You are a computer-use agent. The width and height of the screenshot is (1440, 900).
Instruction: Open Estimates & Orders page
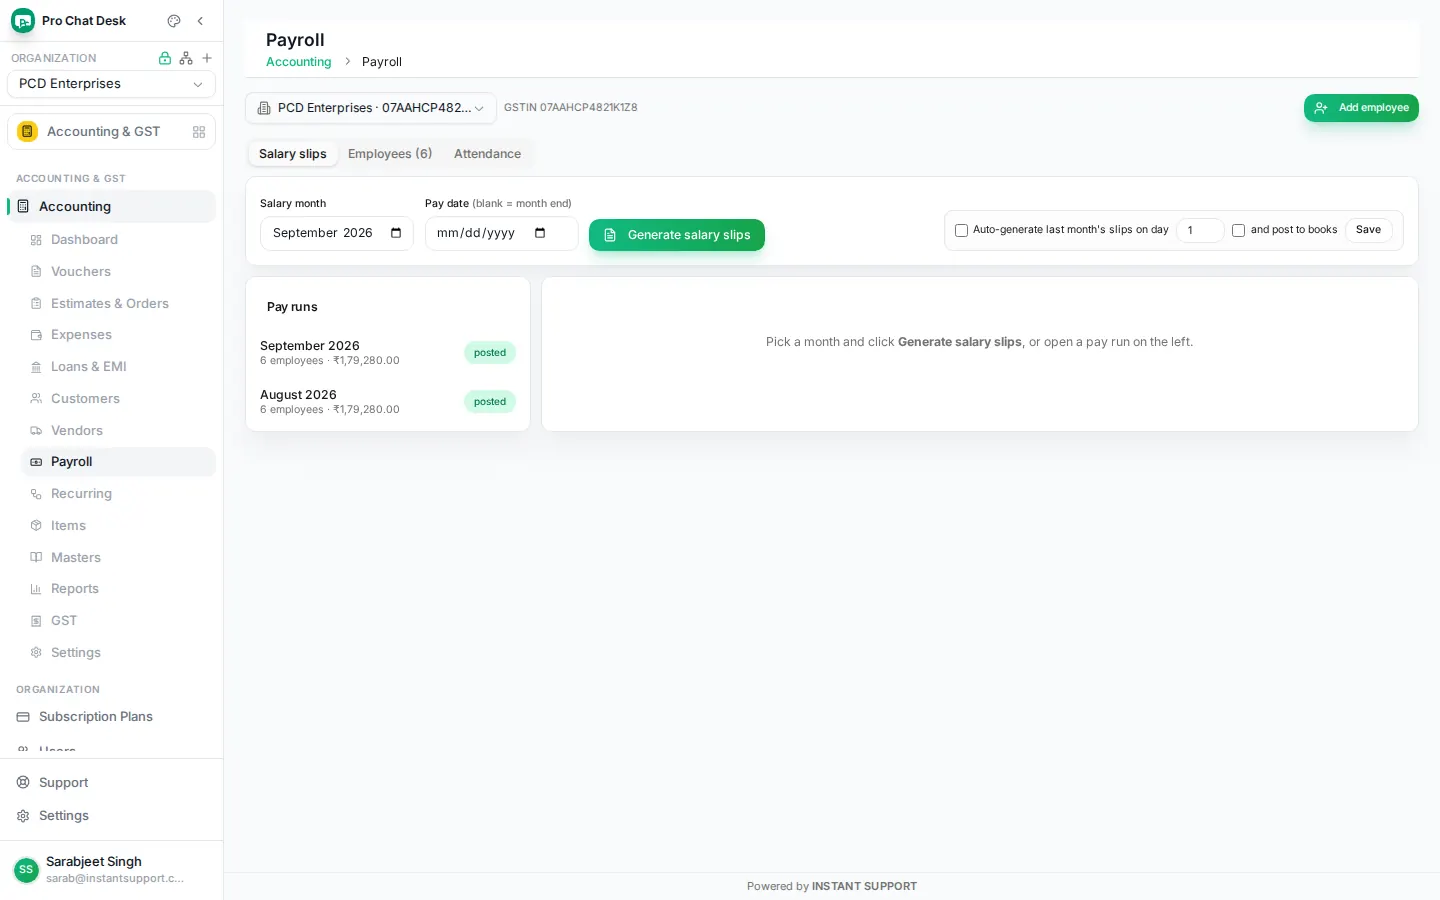coord(118,304)
